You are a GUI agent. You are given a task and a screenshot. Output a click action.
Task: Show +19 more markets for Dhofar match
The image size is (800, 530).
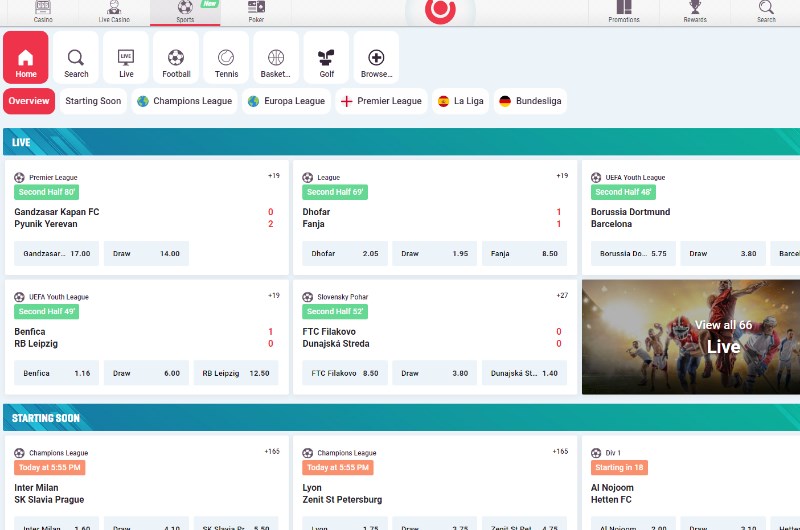pos(562,175)
